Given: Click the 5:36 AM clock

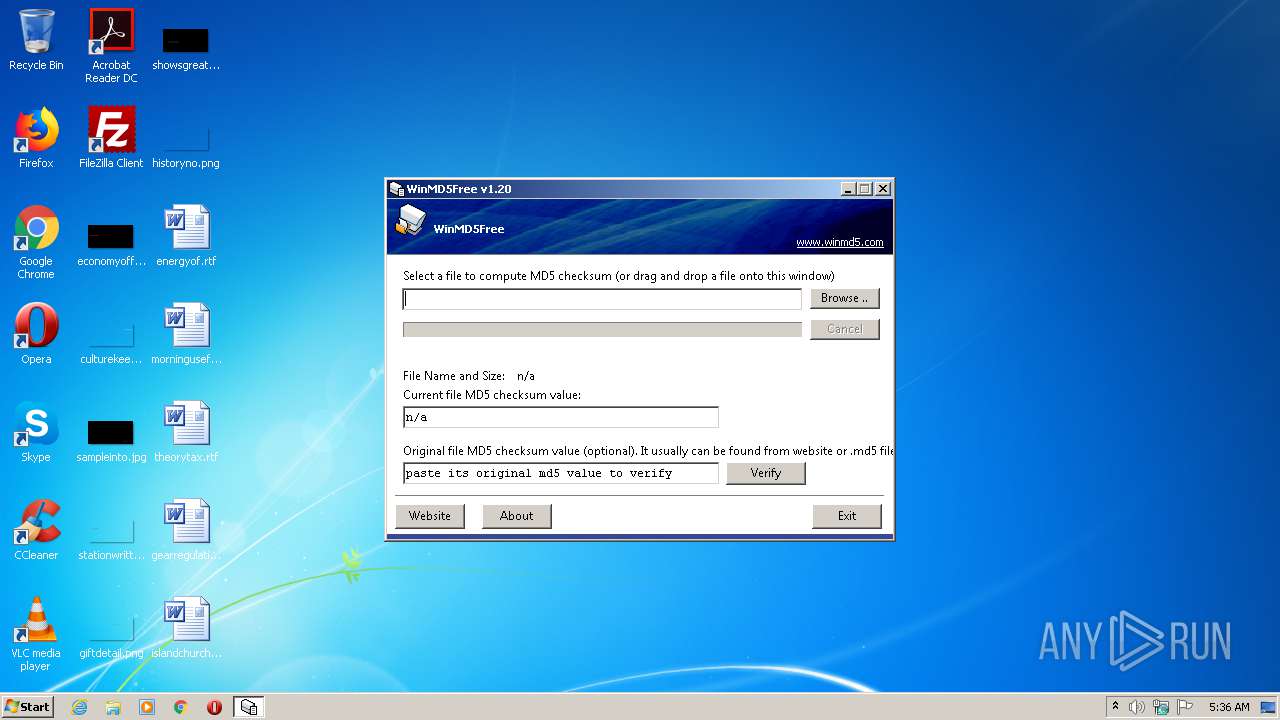Looking at the screenshot, I should 1229,707.
